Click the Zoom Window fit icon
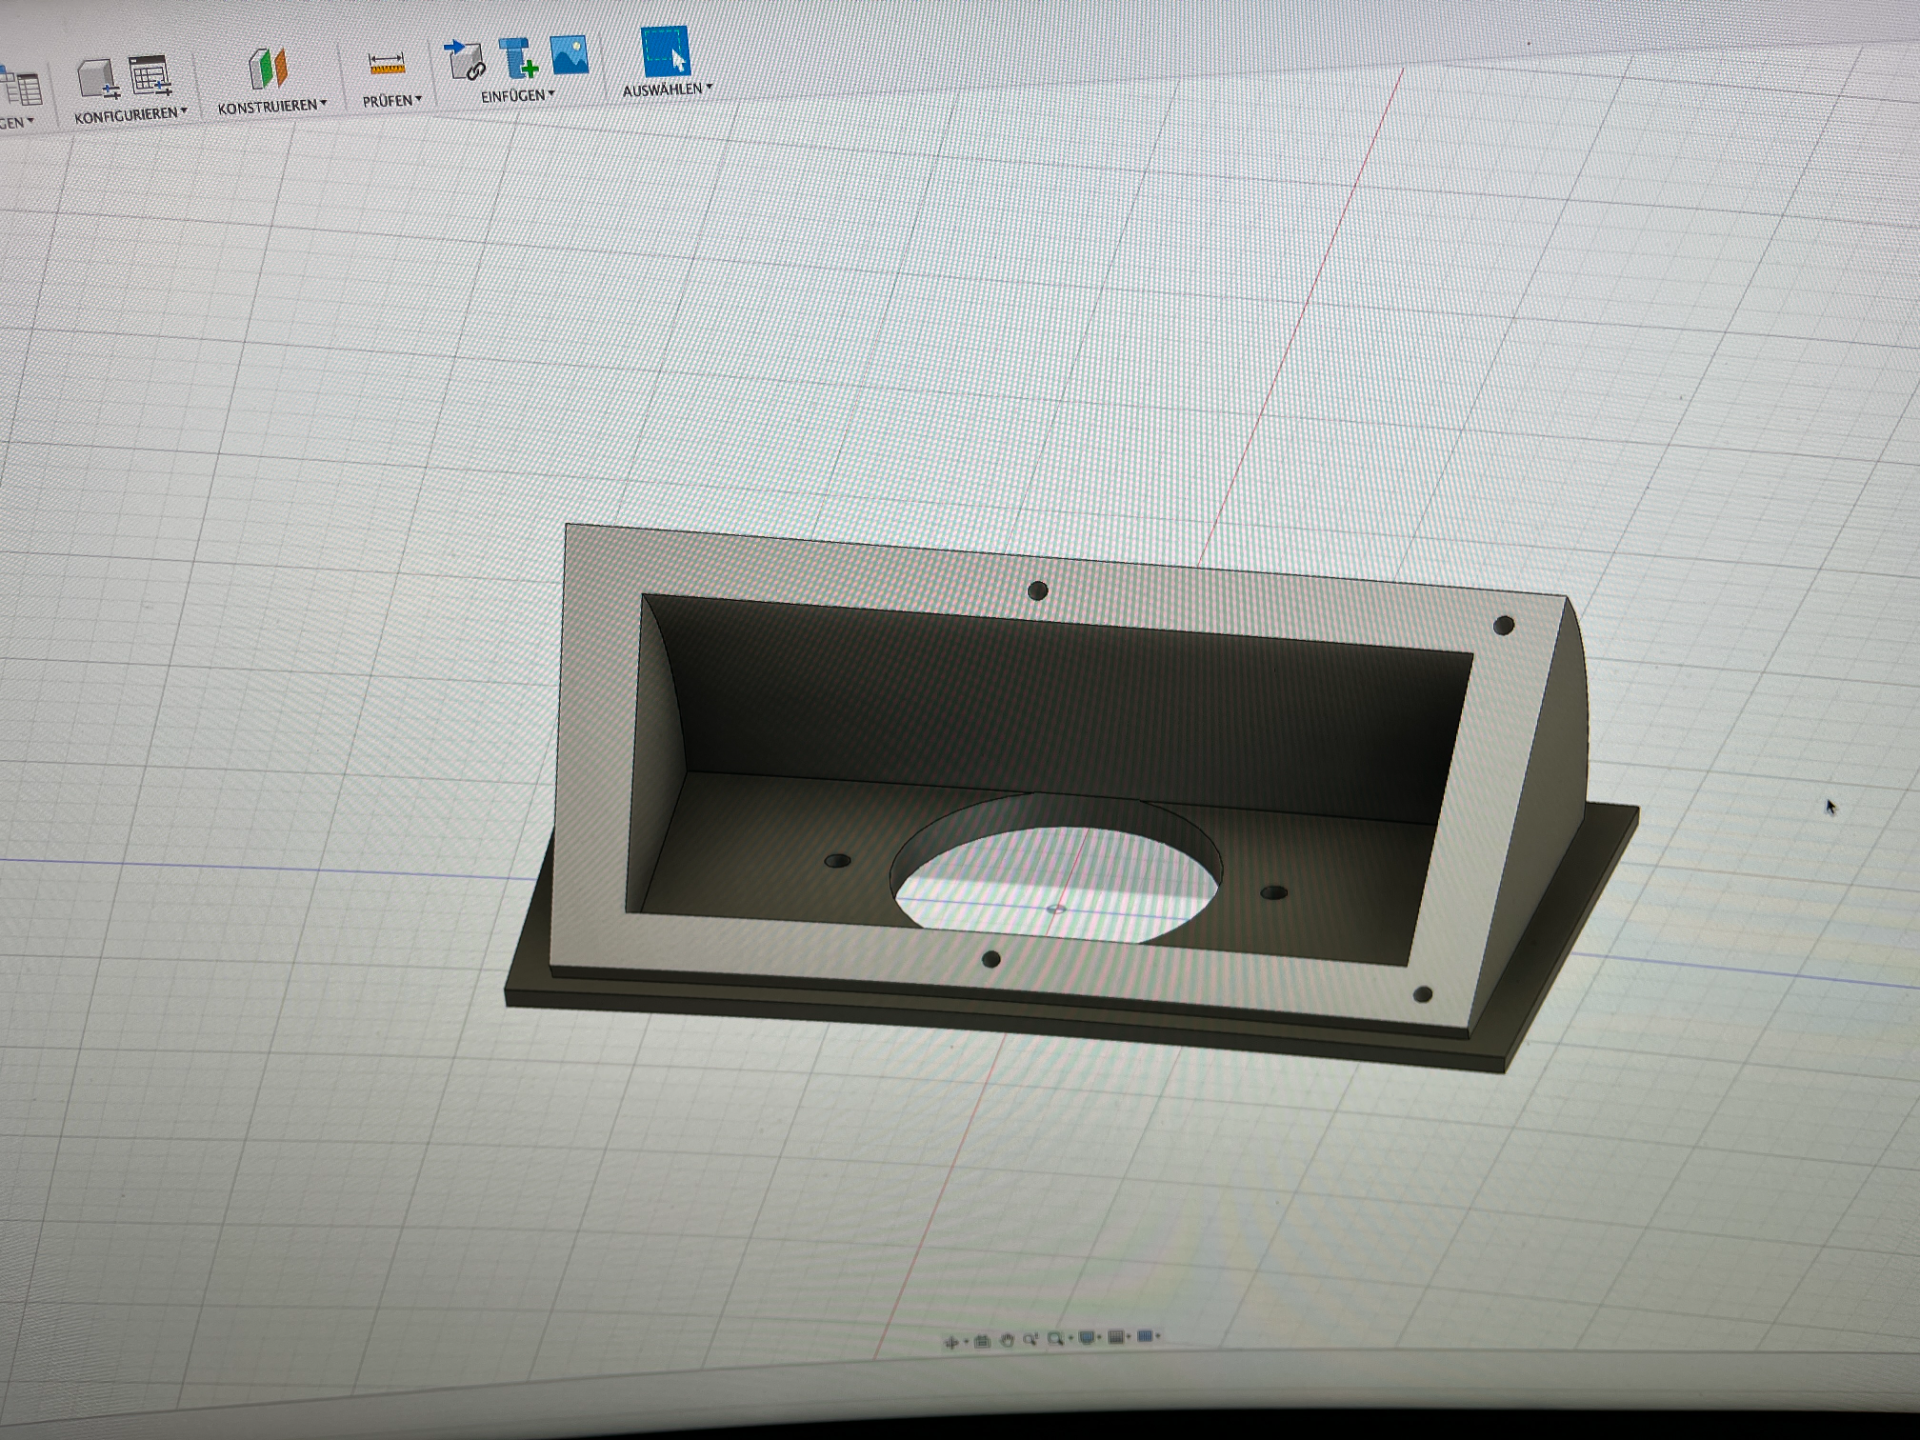The height and width of the screenshot is (1440, 1920). coord(1055,1338)
